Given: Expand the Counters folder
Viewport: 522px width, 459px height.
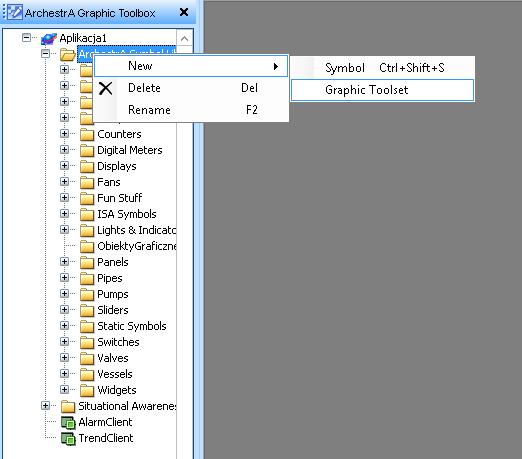Looking at the screenshot, I should pyautogui.click(x=64, y=134).
